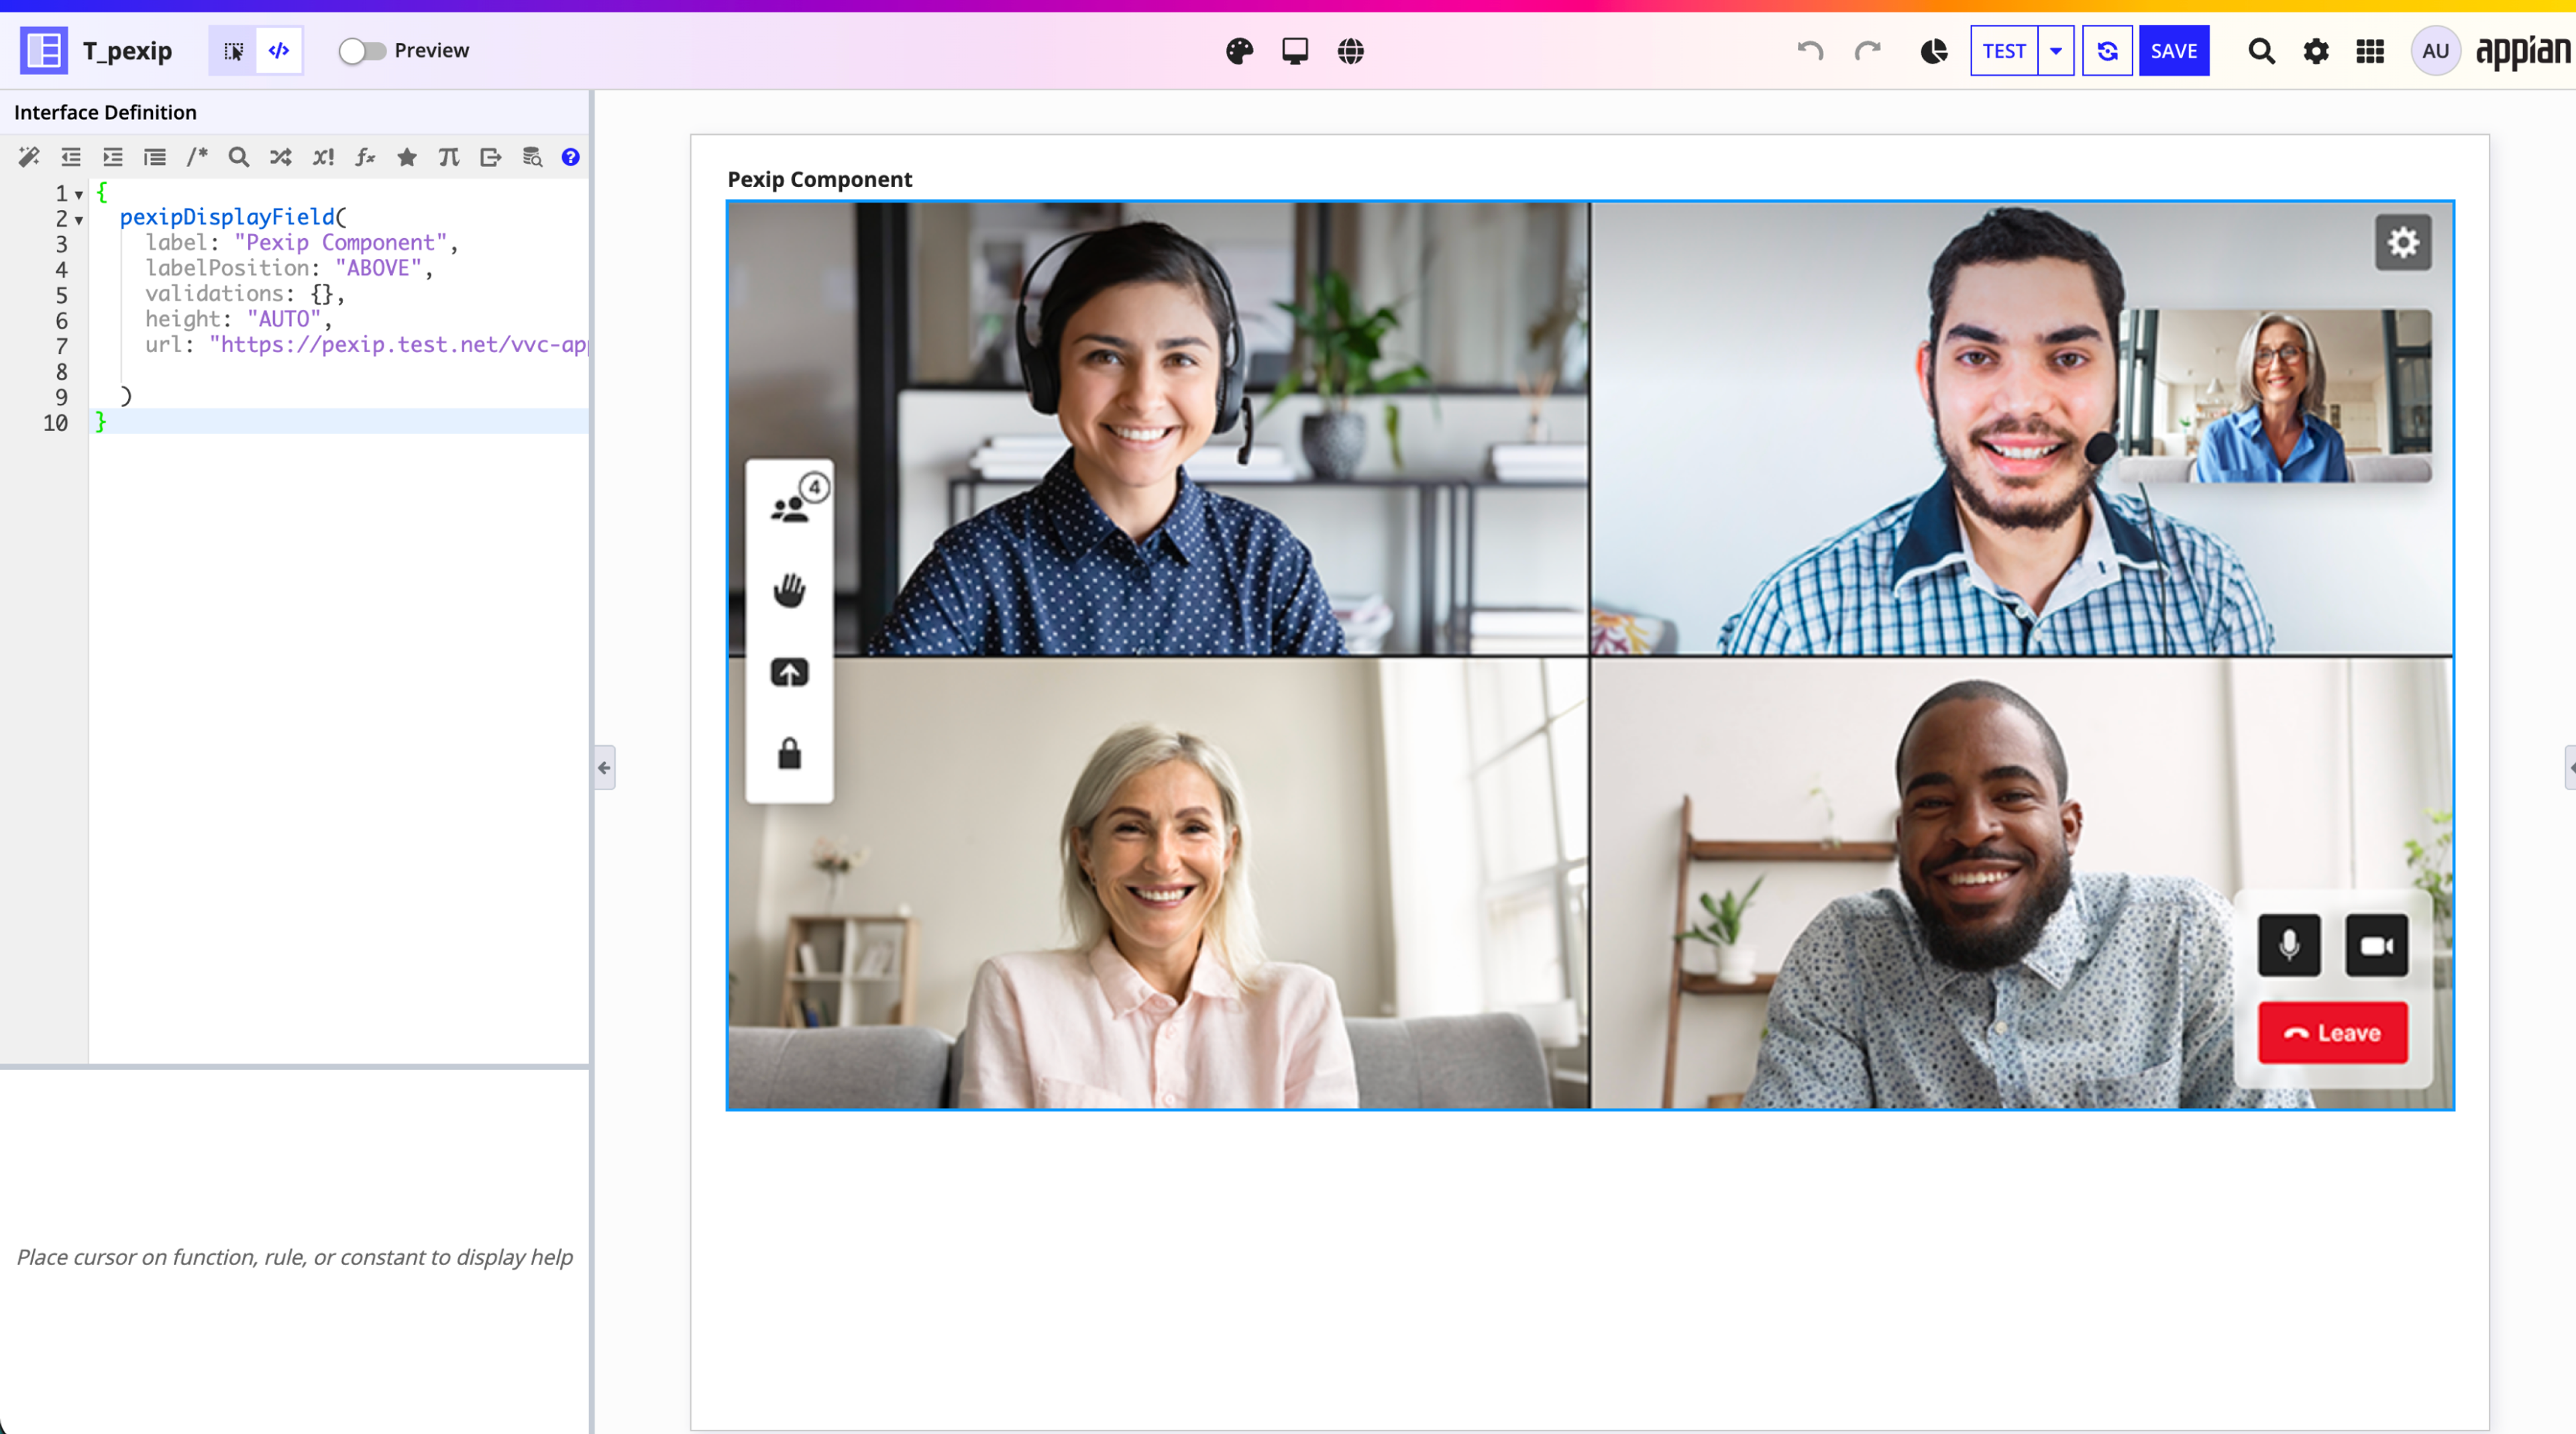This screenshot has width=2576, height=1434.
Task: Click the share screen upload icon
Action: pyautogui.click(x=789, y=673)
